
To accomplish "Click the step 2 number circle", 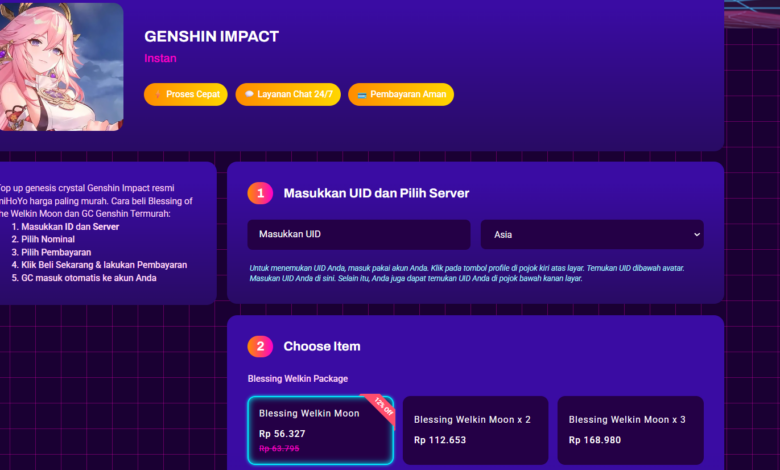I will click(260, 346).
